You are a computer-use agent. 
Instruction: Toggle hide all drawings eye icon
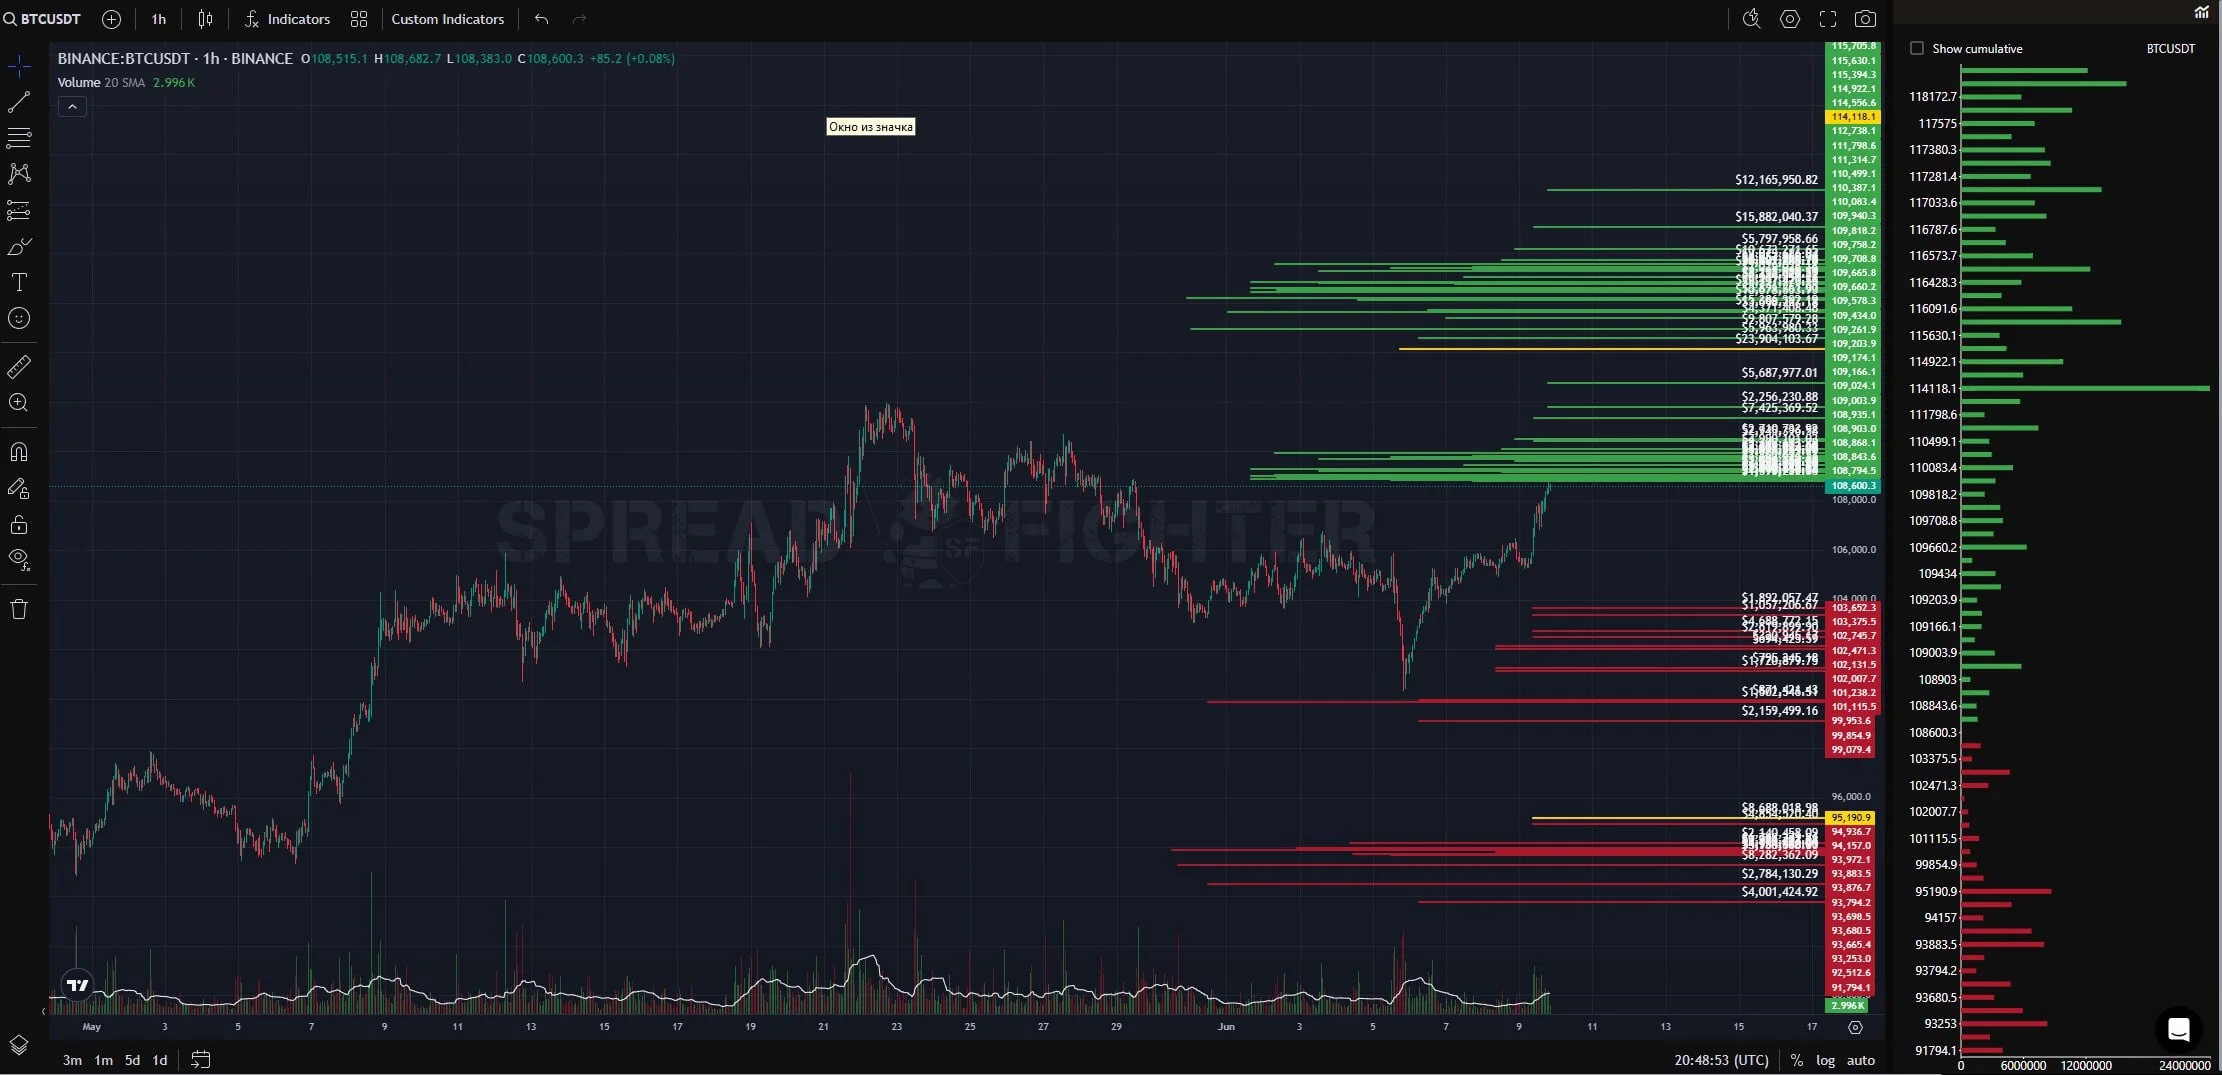19,559
